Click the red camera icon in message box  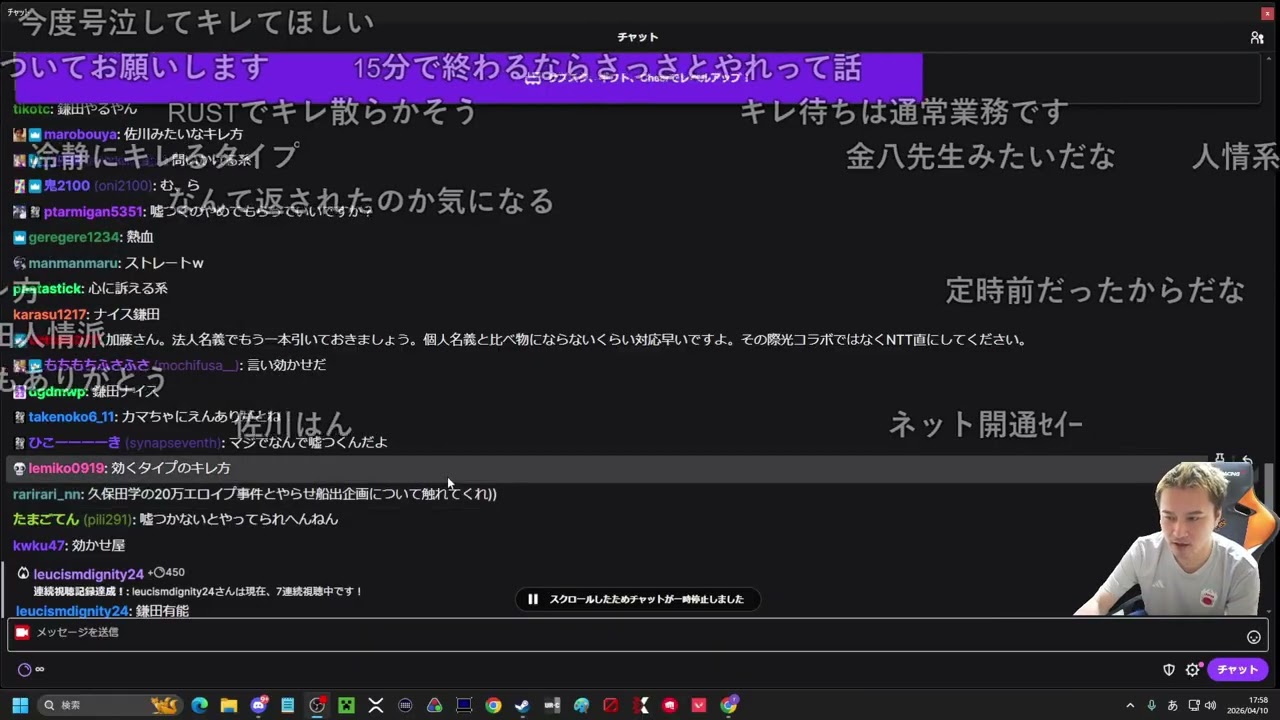point(22,632)
